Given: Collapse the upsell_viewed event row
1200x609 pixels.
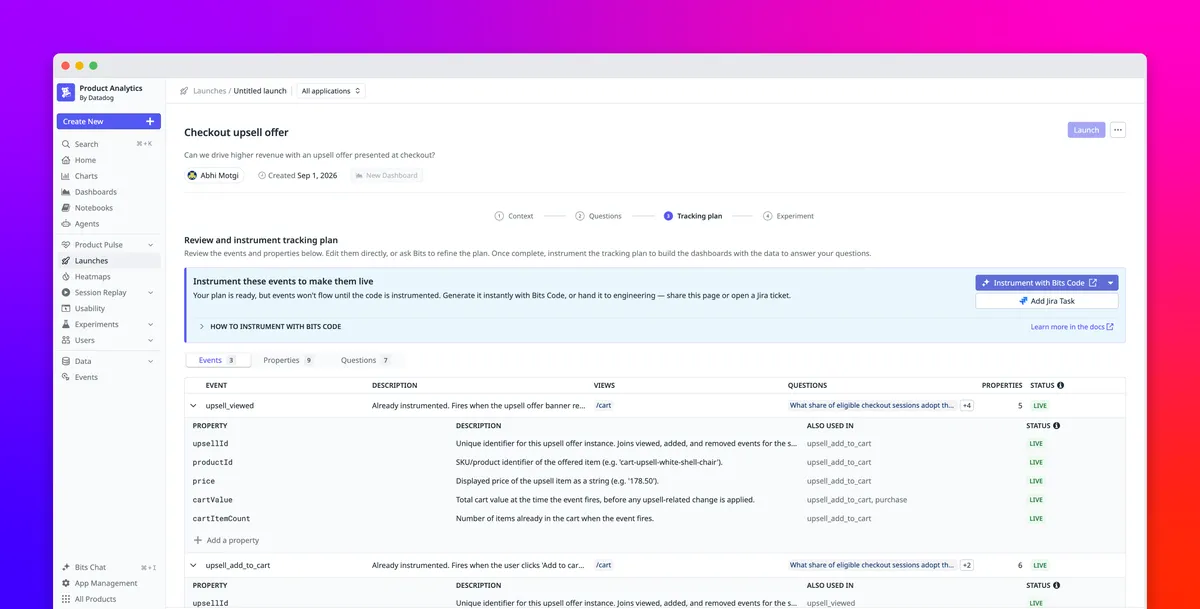Looking at the screenshot, I should pos(194,406).
